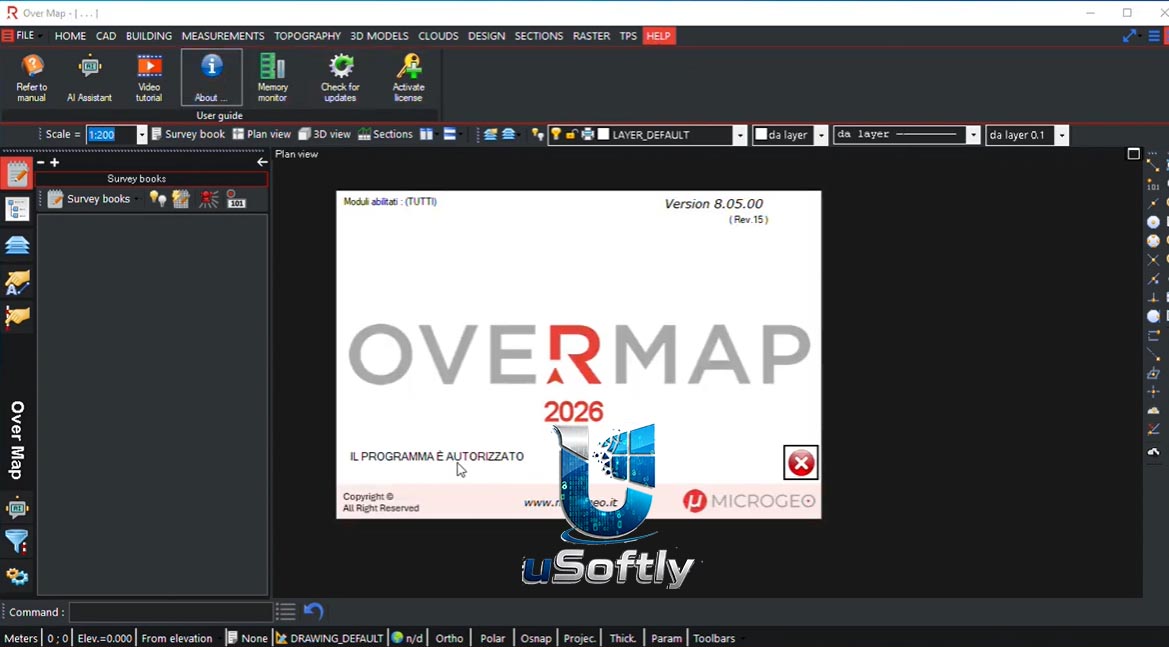Open the TOPOGRAPHY ribbon tab
1169x647 pixels.
307,36
